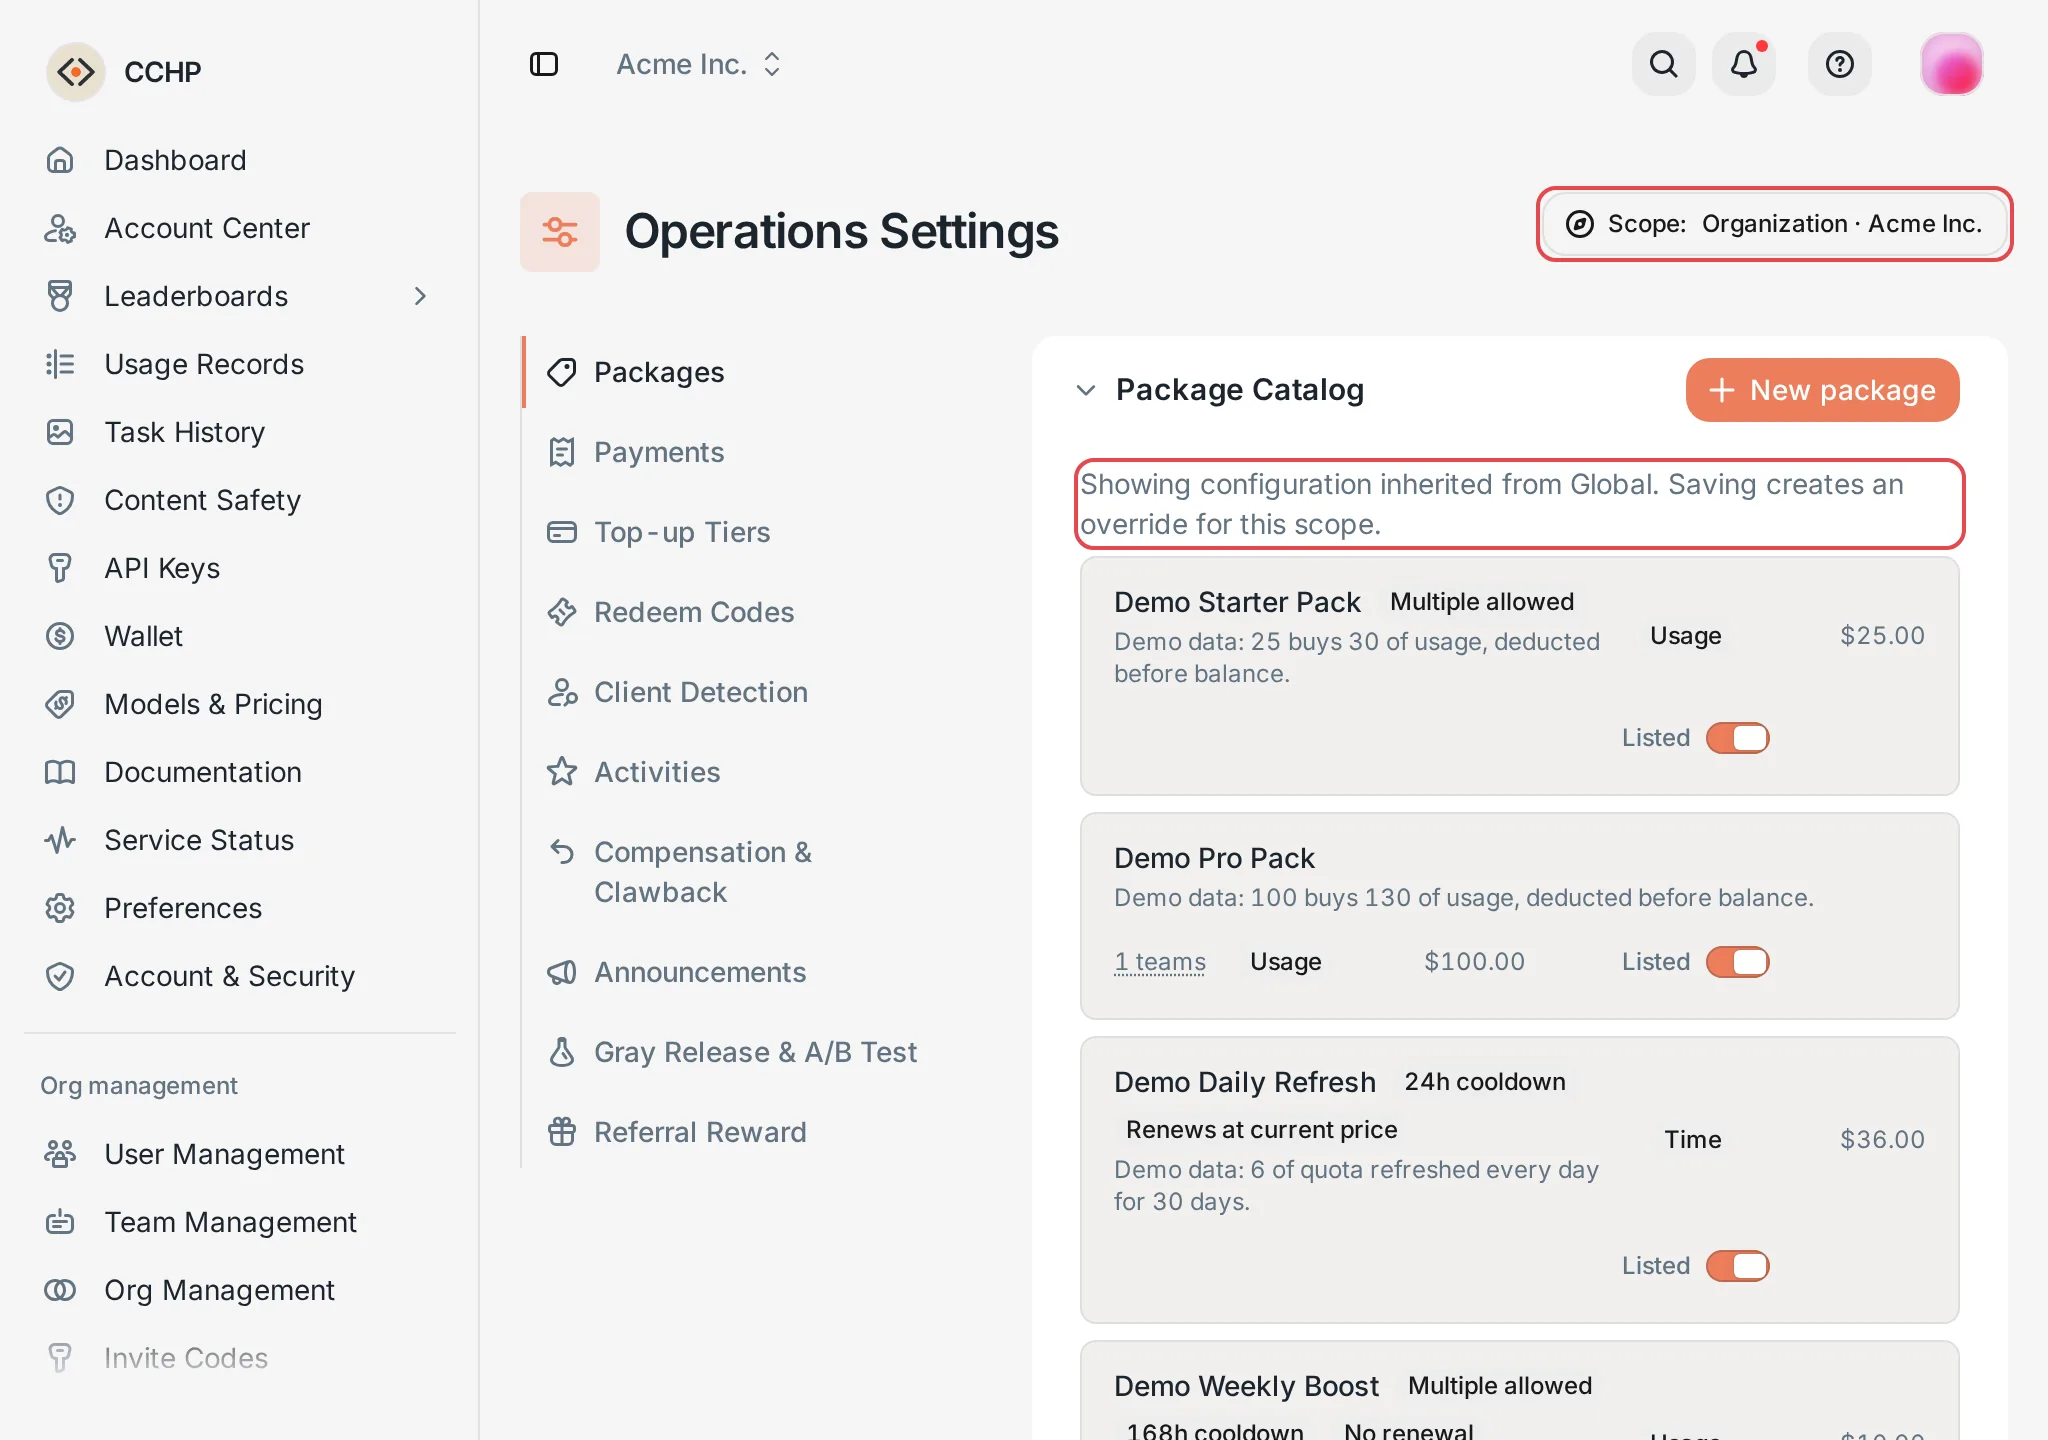Click the New package button

coord(1822,390)
